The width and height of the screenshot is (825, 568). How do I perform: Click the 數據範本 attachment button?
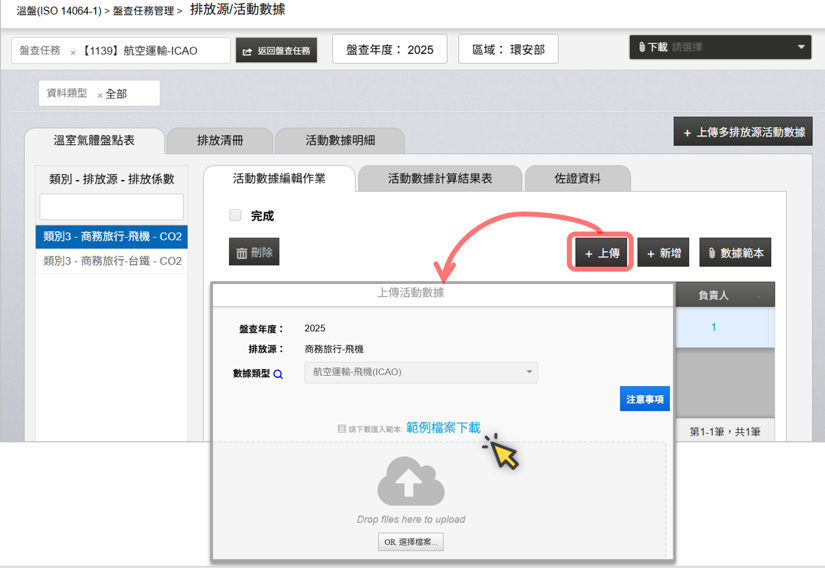(x=735, y=253)
